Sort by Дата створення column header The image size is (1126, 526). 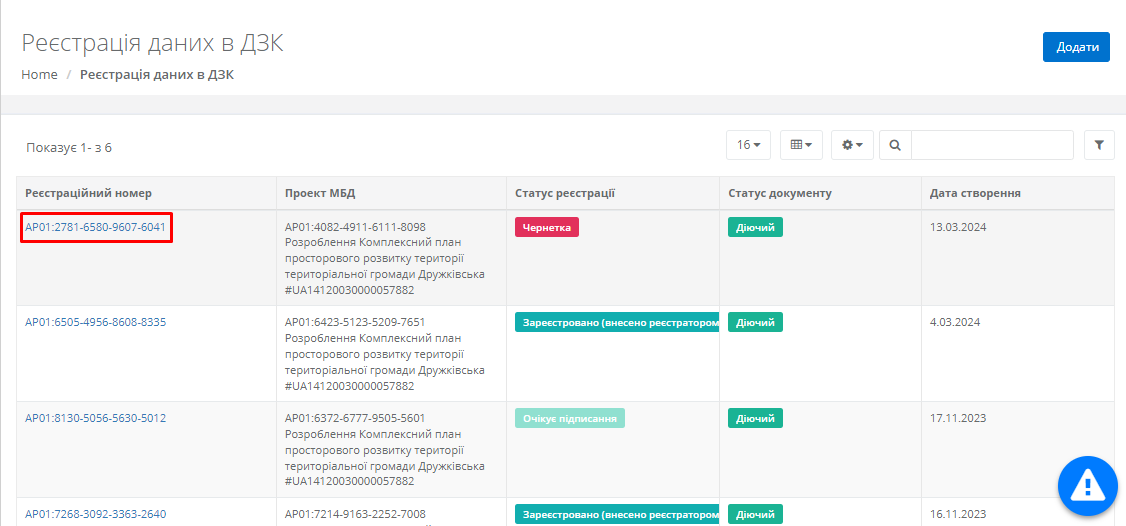tap(975, 193)
